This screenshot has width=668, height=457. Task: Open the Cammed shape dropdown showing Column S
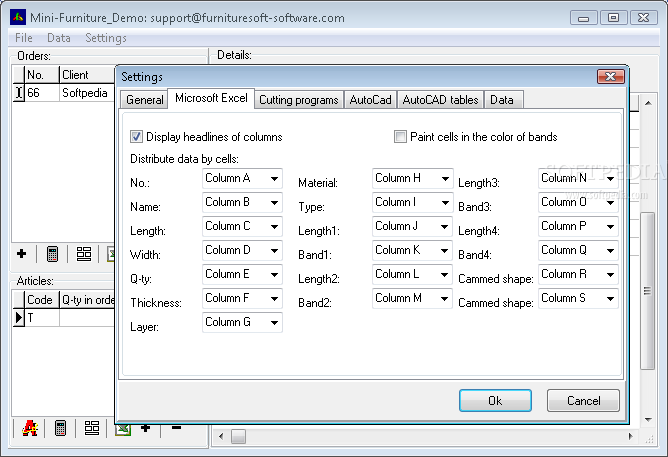[578, 298]
